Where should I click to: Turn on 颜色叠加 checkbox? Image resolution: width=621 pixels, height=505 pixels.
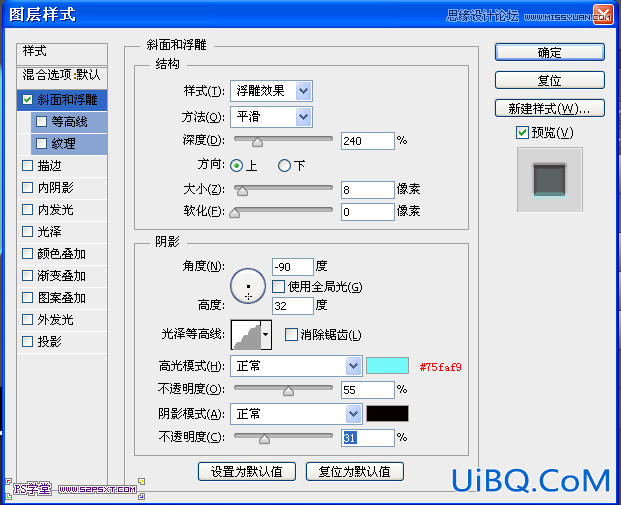(27, 253)
